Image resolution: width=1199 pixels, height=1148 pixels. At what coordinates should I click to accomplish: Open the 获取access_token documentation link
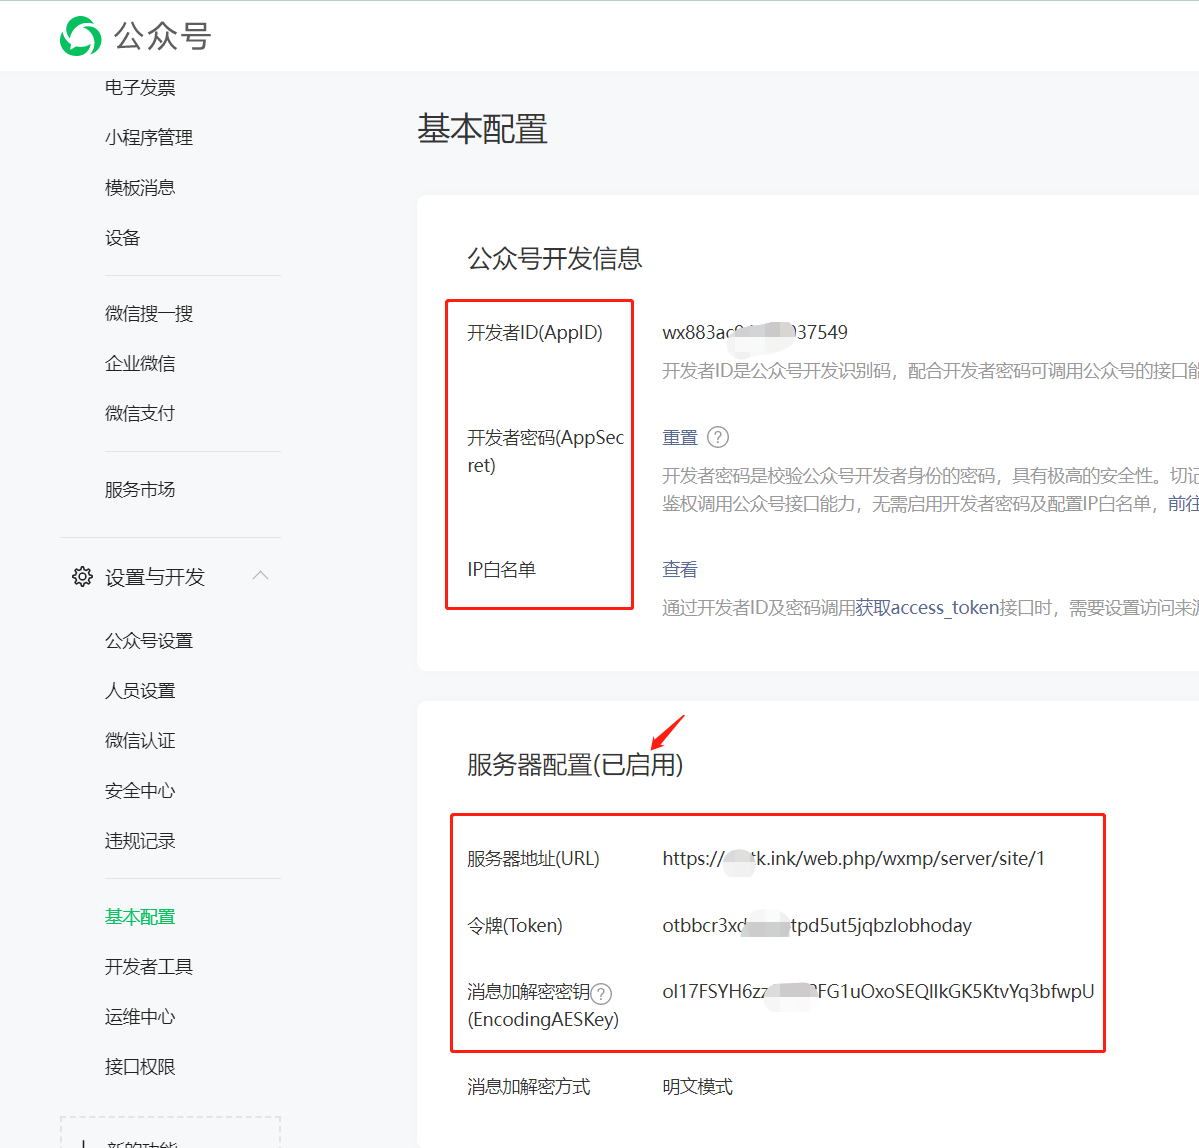927,606
